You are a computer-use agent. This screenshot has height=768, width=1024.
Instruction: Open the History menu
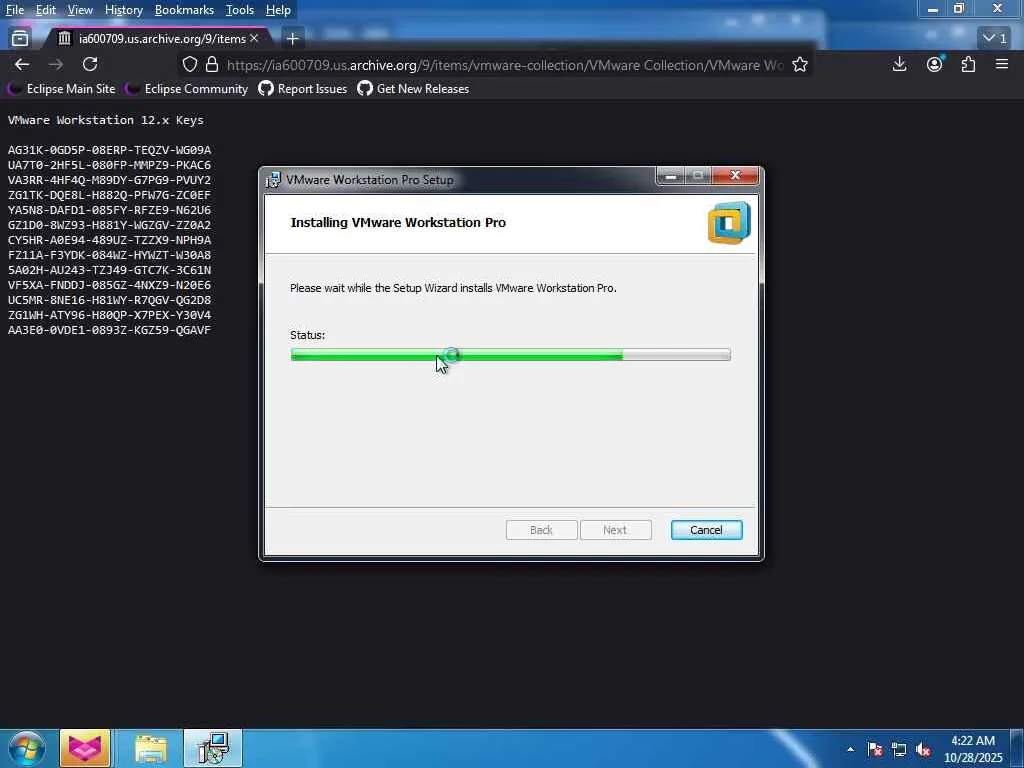(123, 10)
